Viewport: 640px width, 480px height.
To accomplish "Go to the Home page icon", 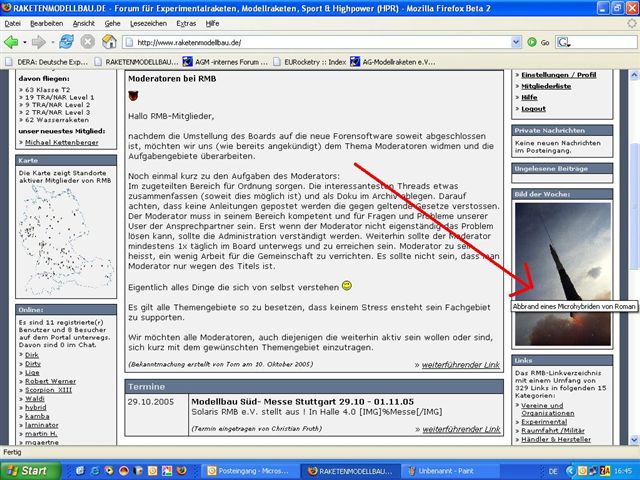I will [x=109, y=42].
